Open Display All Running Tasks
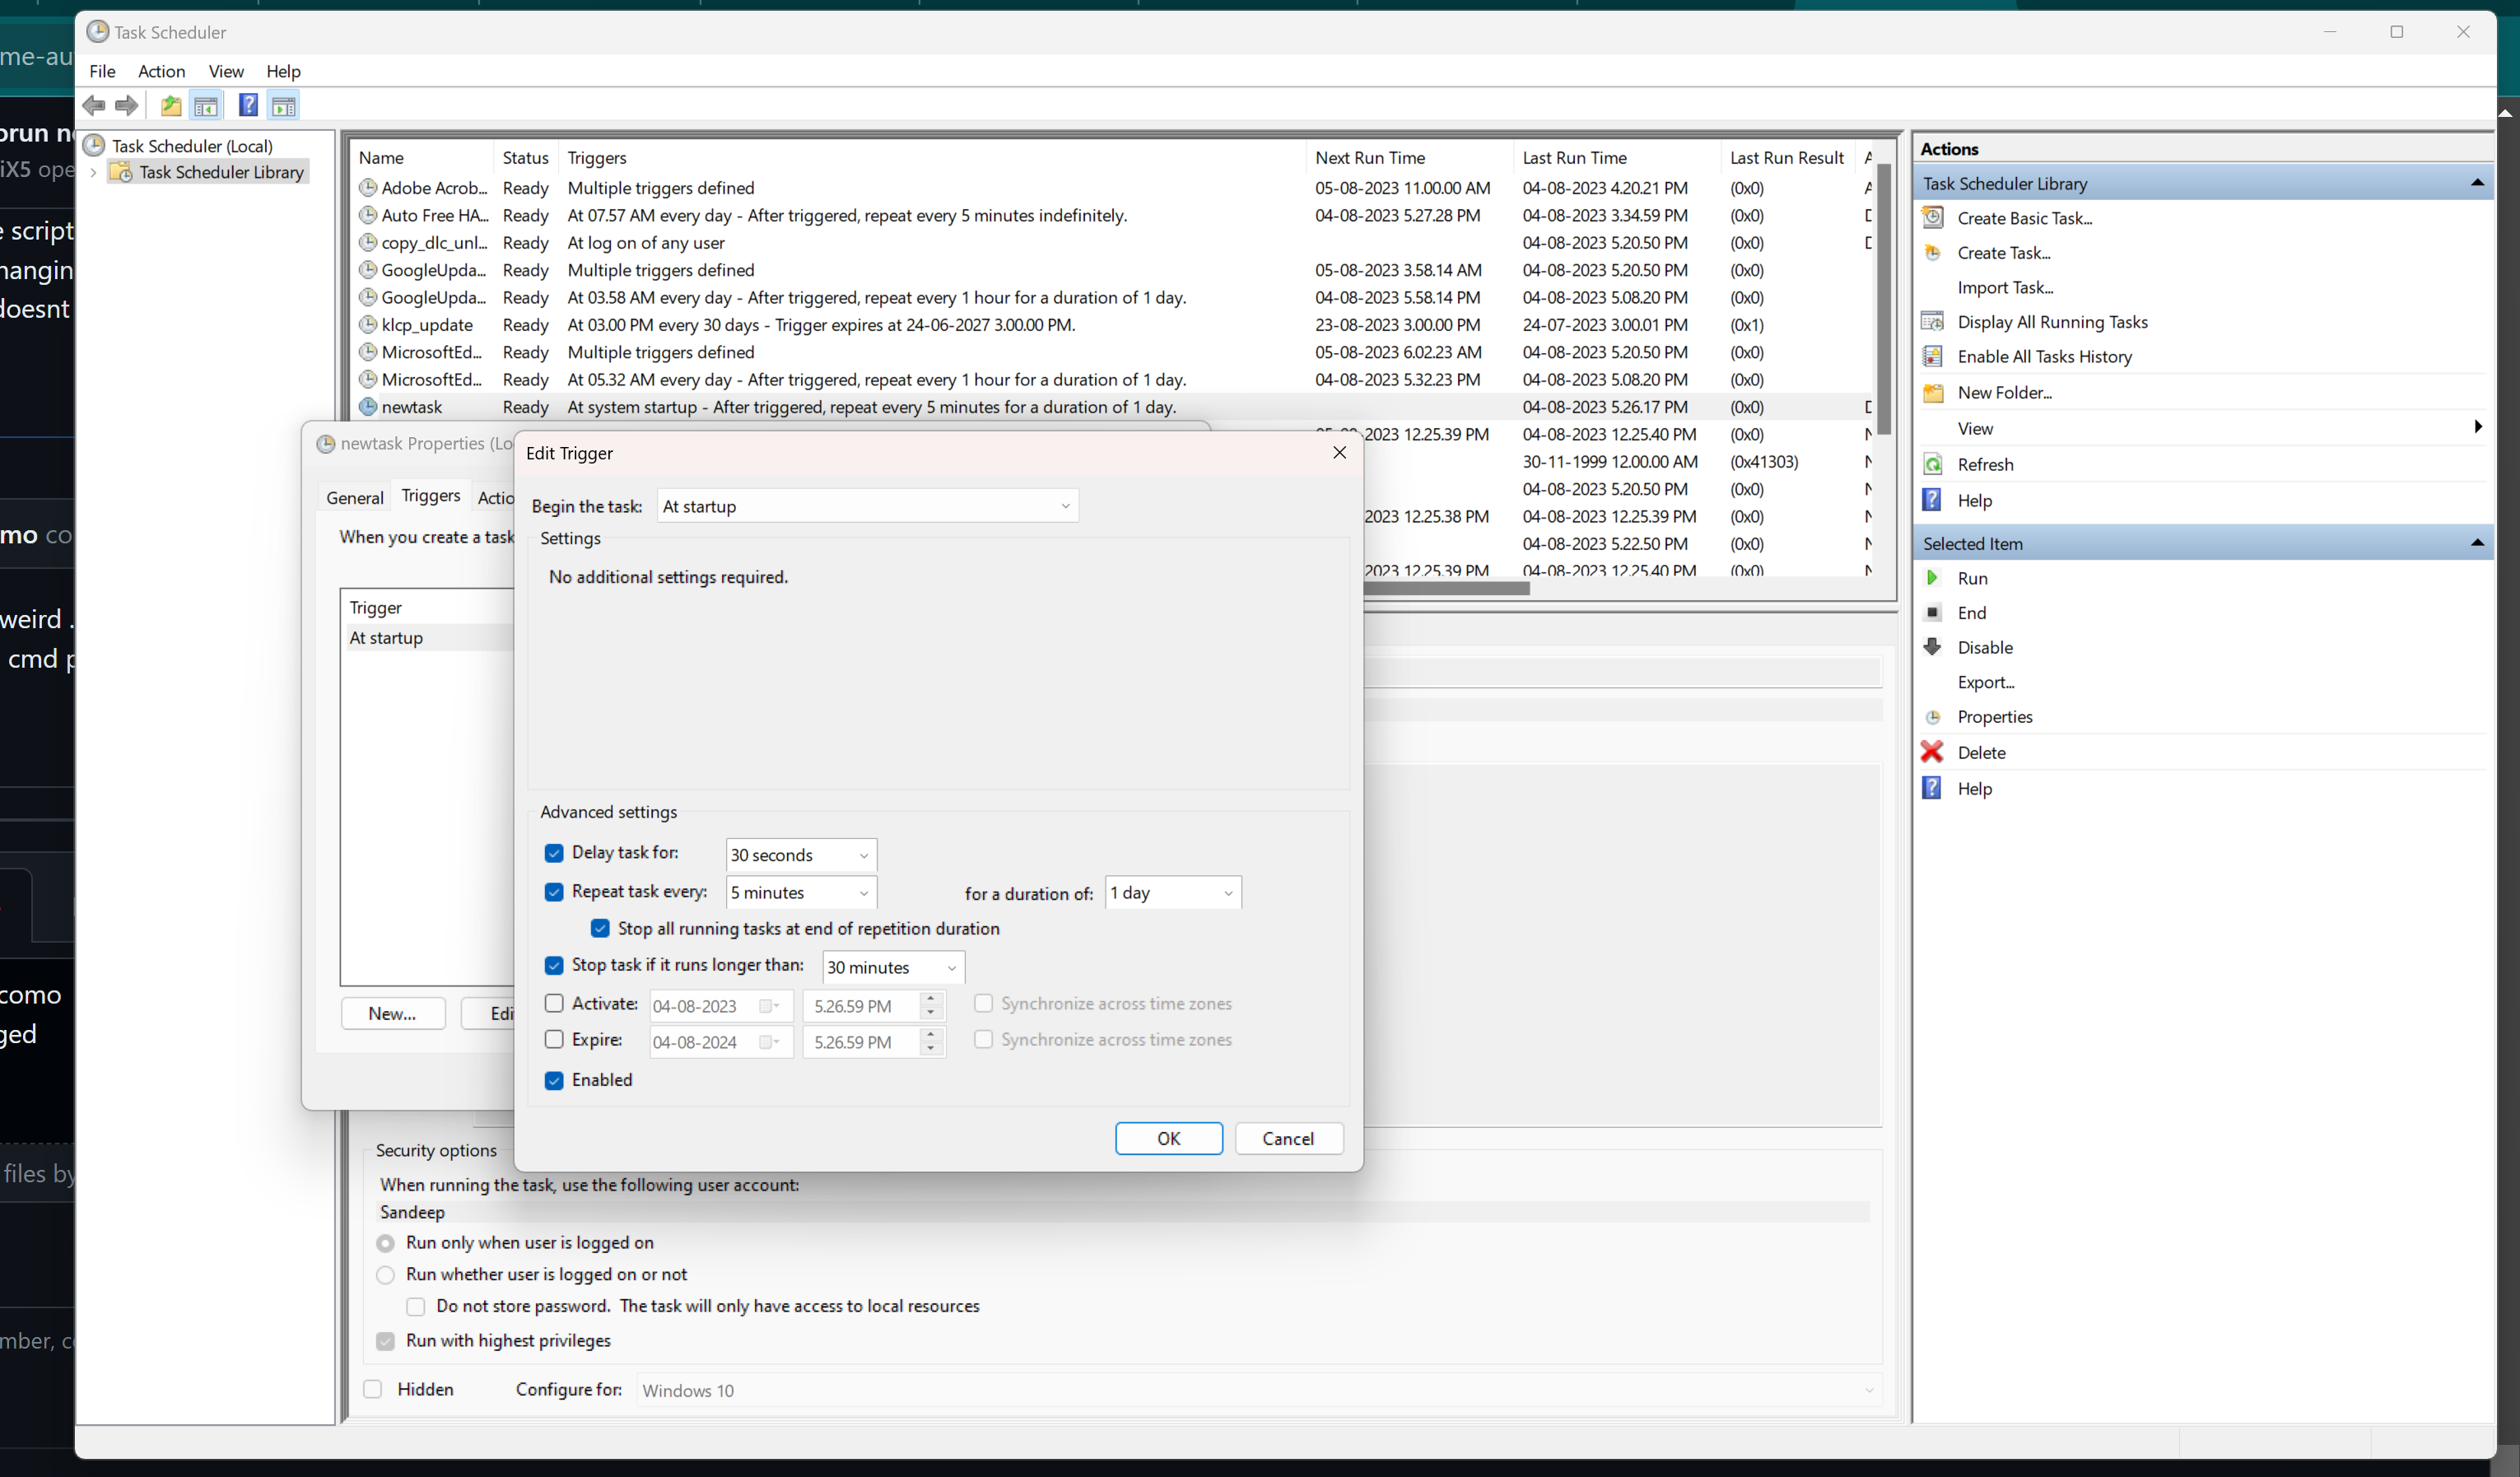2520x1477 pixels. (2052, 321)
